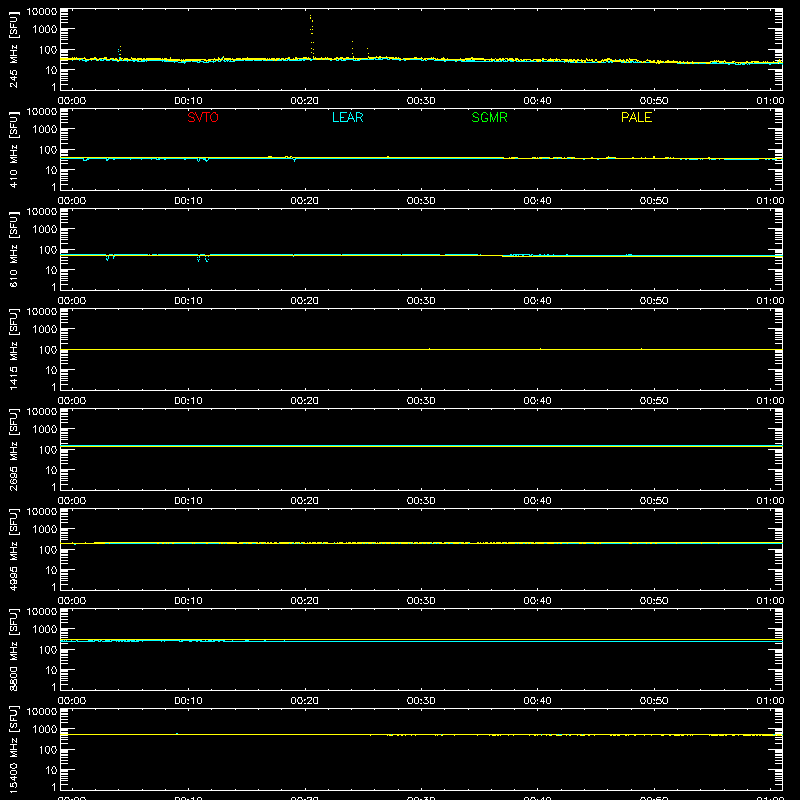This screenshot has height=800, width=800.
Task: Click 00:40 tick label under the 4995 MHz panel
Action: pyautogui.click(x=537, y=601)
